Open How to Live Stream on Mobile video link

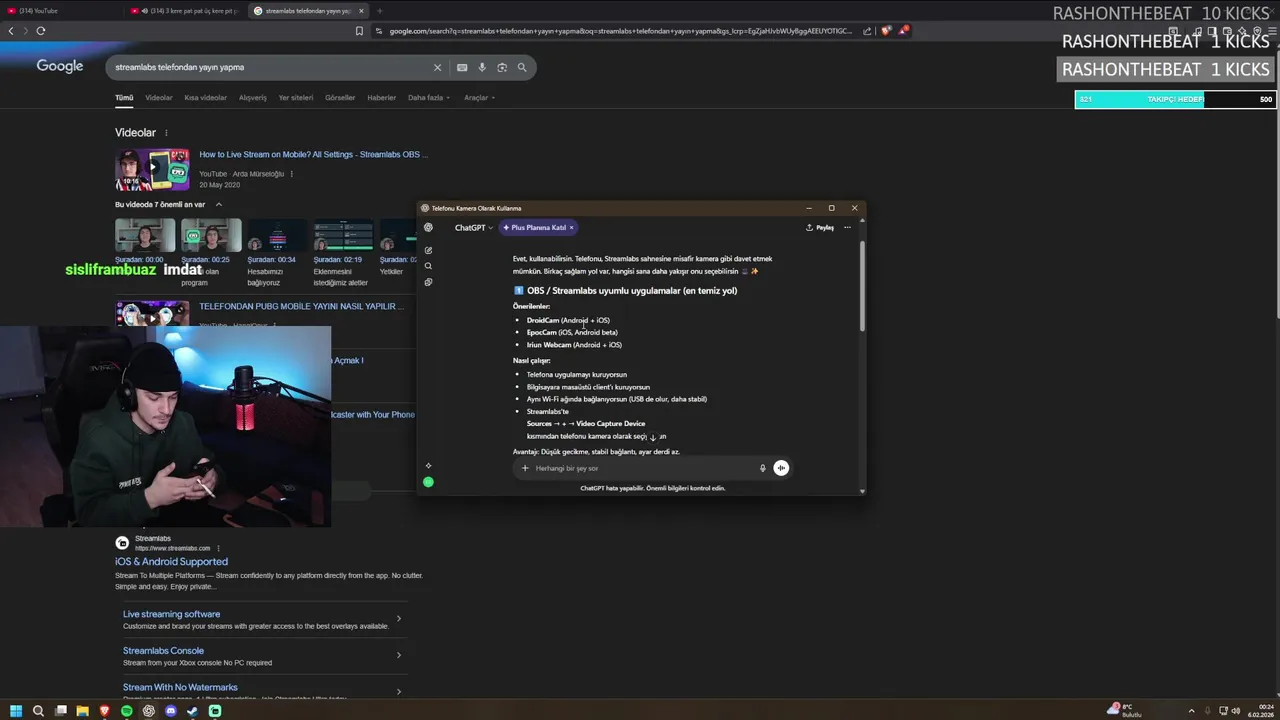coord(313,155)
